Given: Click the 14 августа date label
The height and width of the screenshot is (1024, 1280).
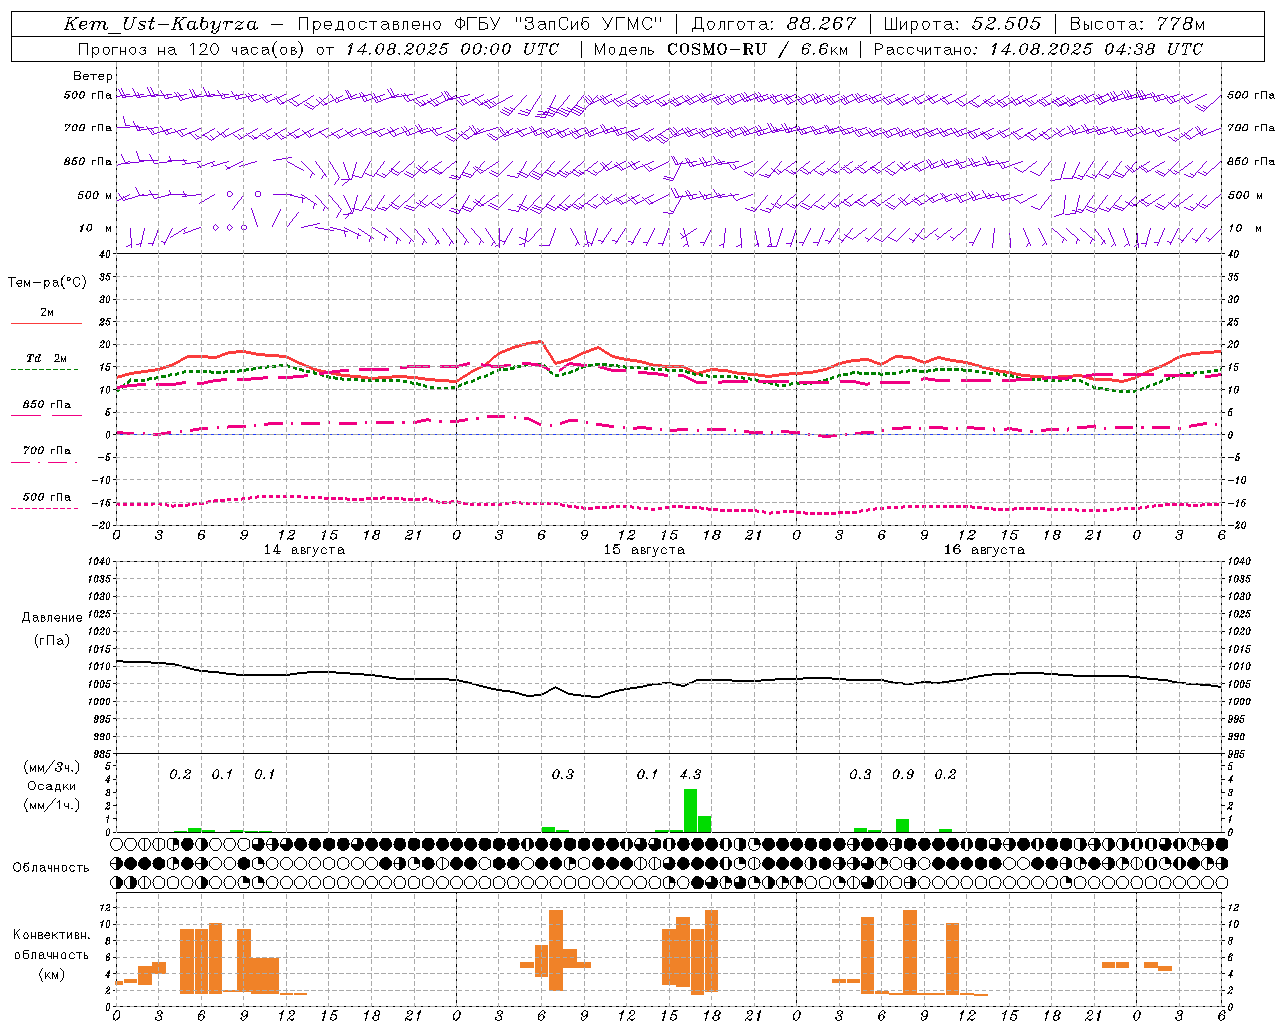Looking at the screenshot, I should [x=304, y=550].
